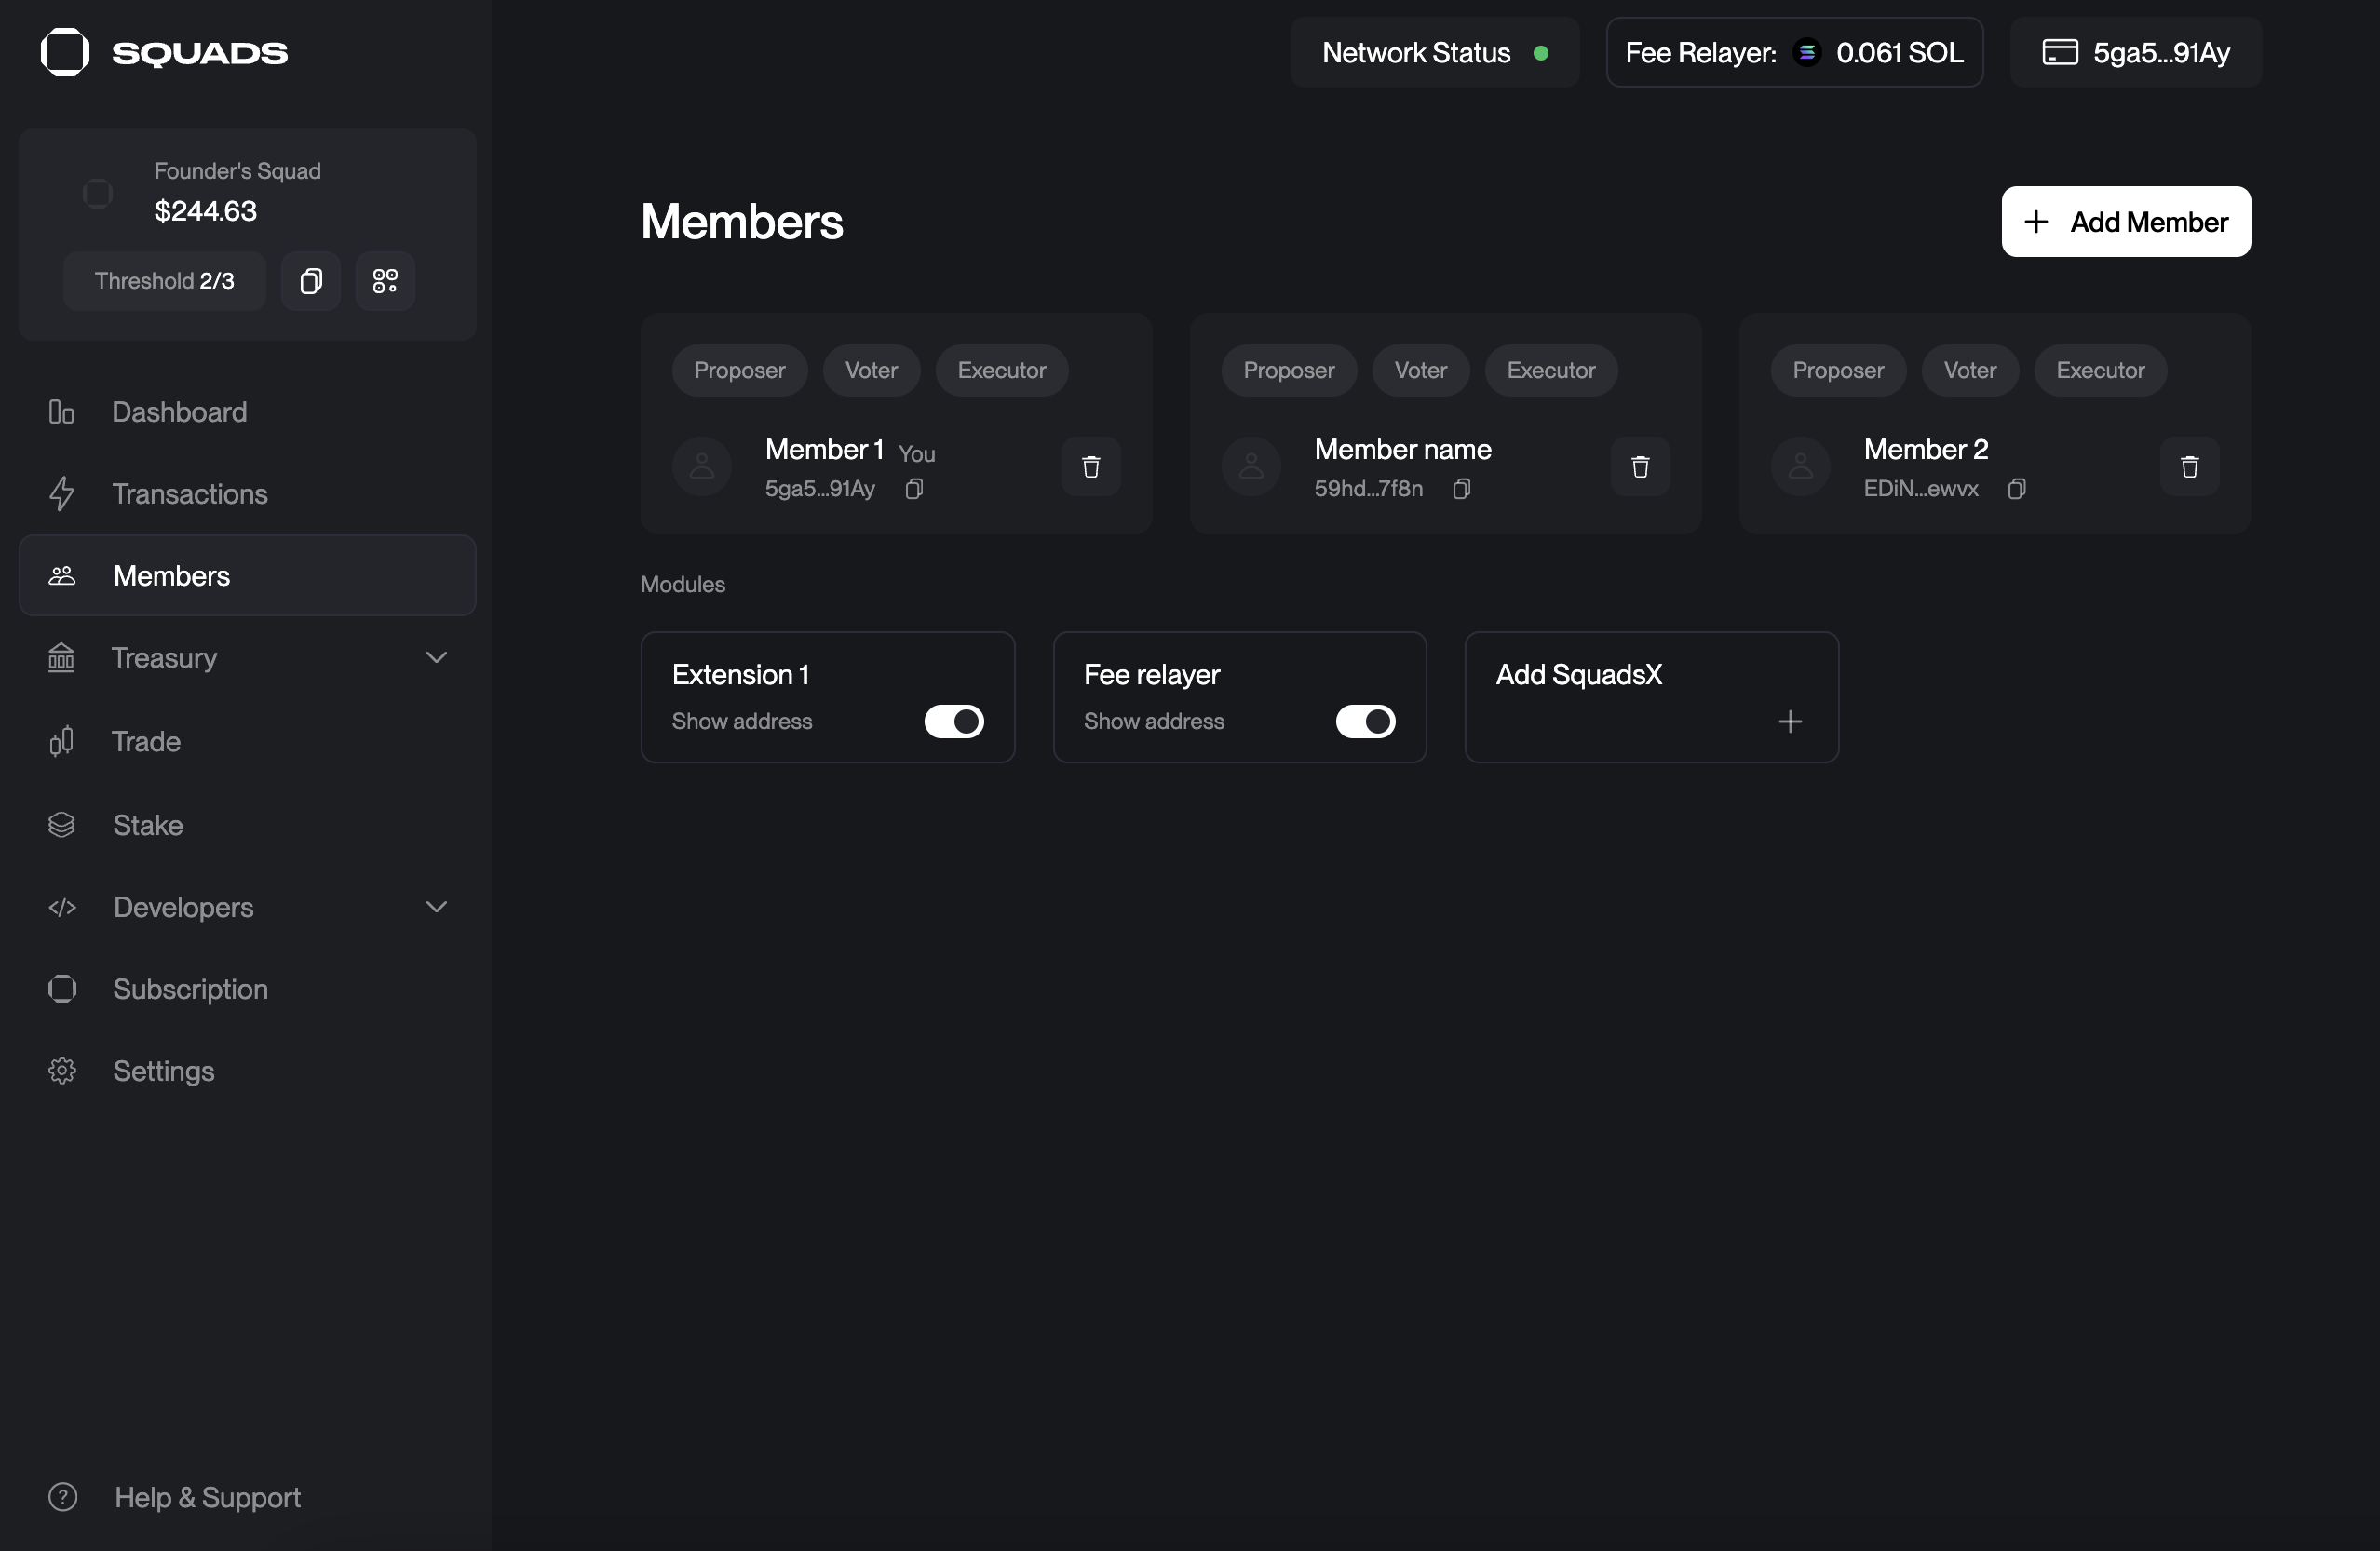
Task: Expand the Treasury menu chevron
Action: click(436, 657)
